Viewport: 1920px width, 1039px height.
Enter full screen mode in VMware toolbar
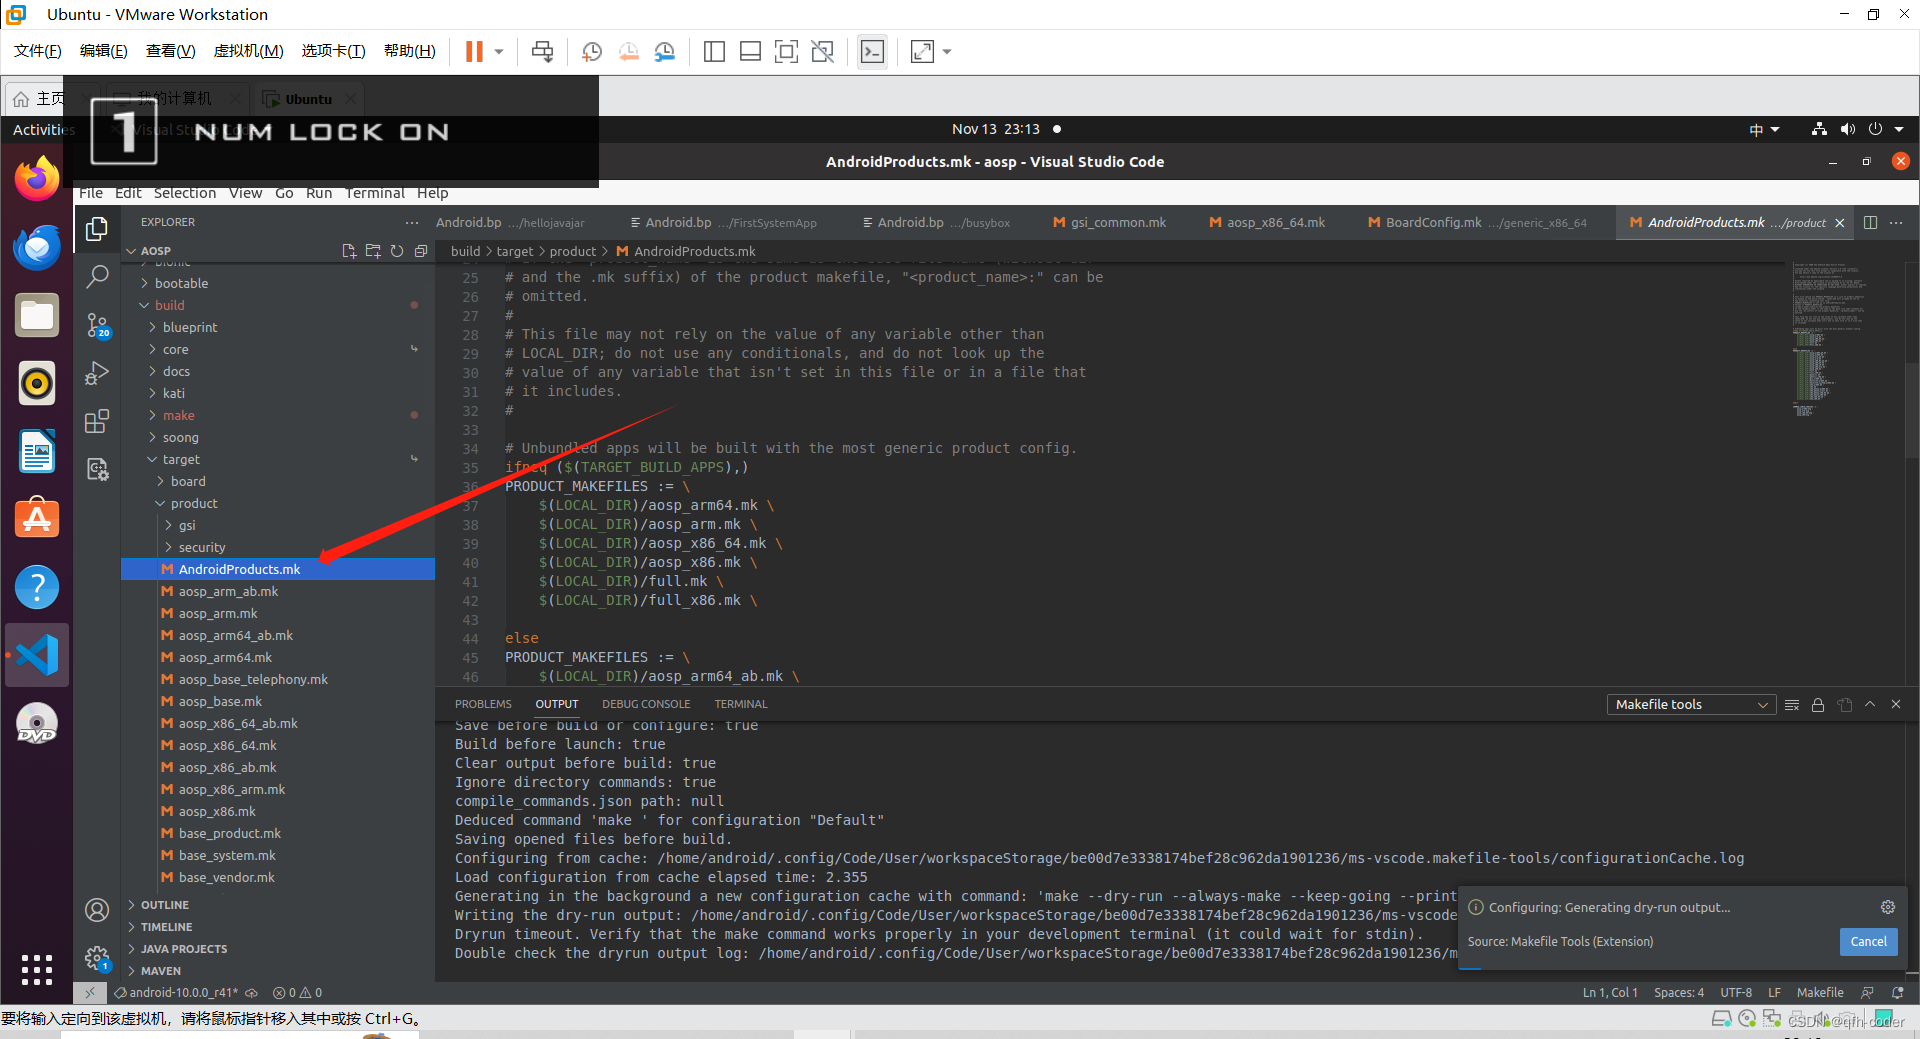click(787, 52)
